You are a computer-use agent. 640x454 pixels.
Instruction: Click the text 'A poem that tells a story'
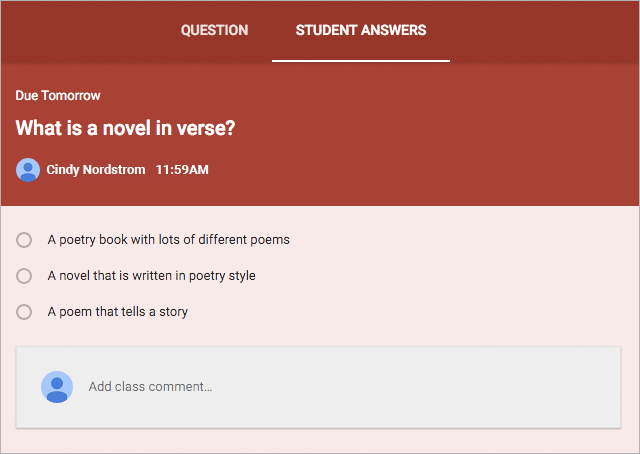pyautogui.click(x=117, y=311)
